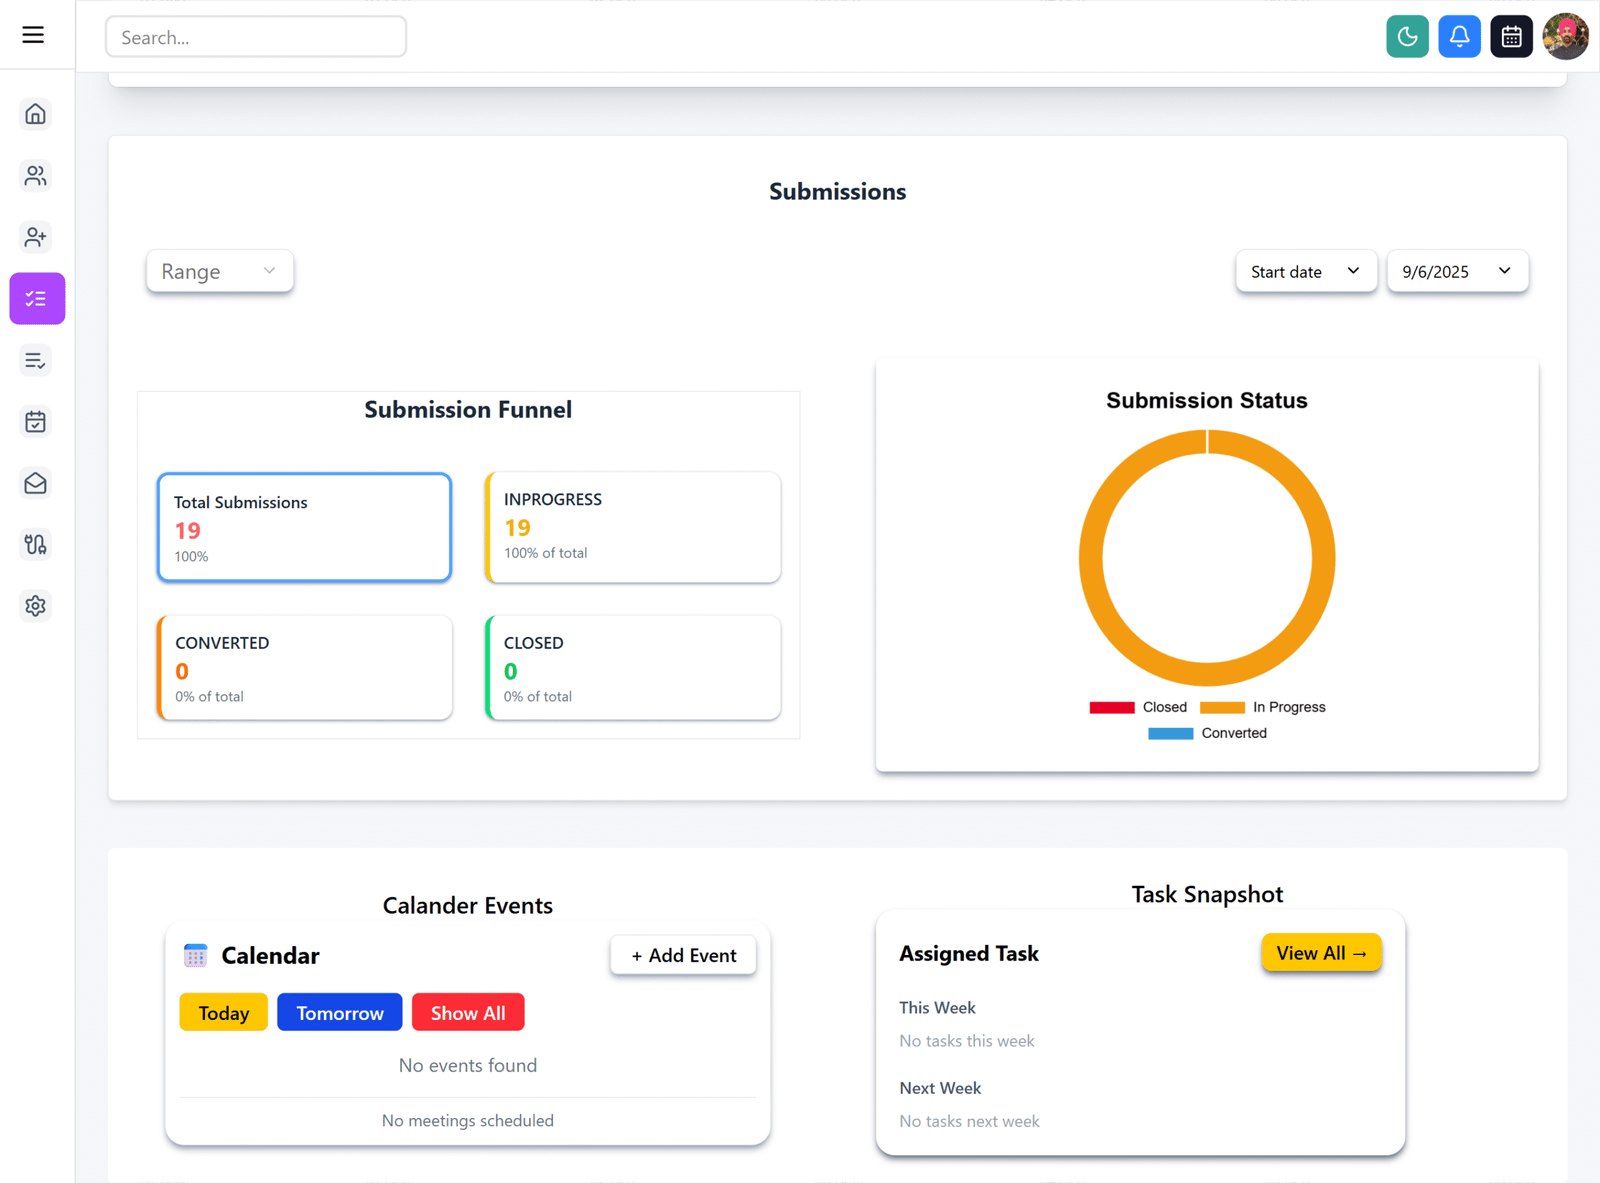Open the 9/6/2025 date dropdown

1457,271
